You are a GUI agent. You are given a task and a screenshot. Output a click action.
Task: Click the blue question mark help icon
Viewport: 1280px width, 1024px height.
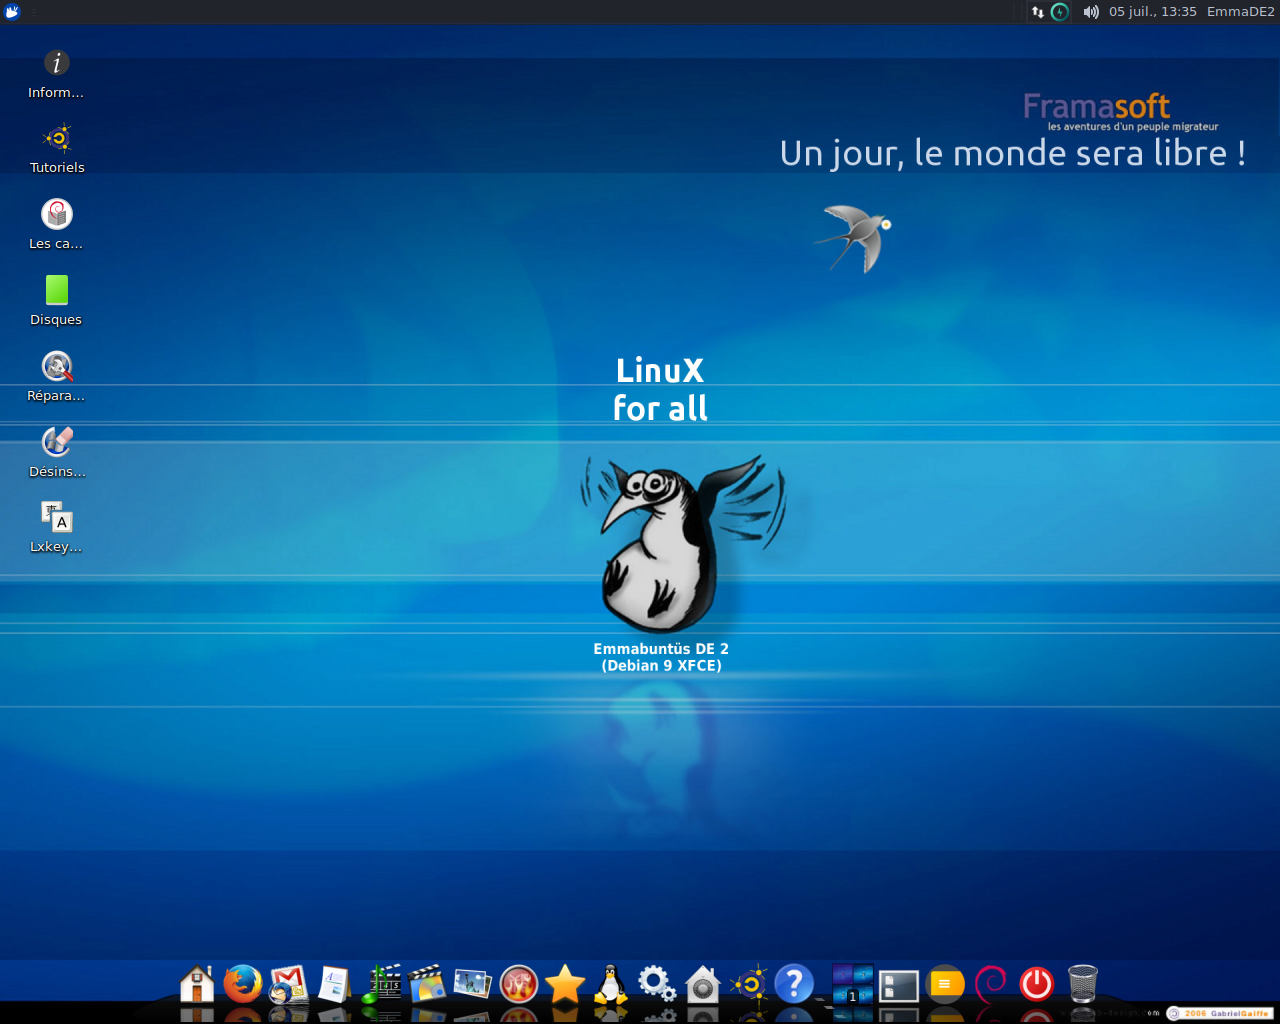[794, 984]
